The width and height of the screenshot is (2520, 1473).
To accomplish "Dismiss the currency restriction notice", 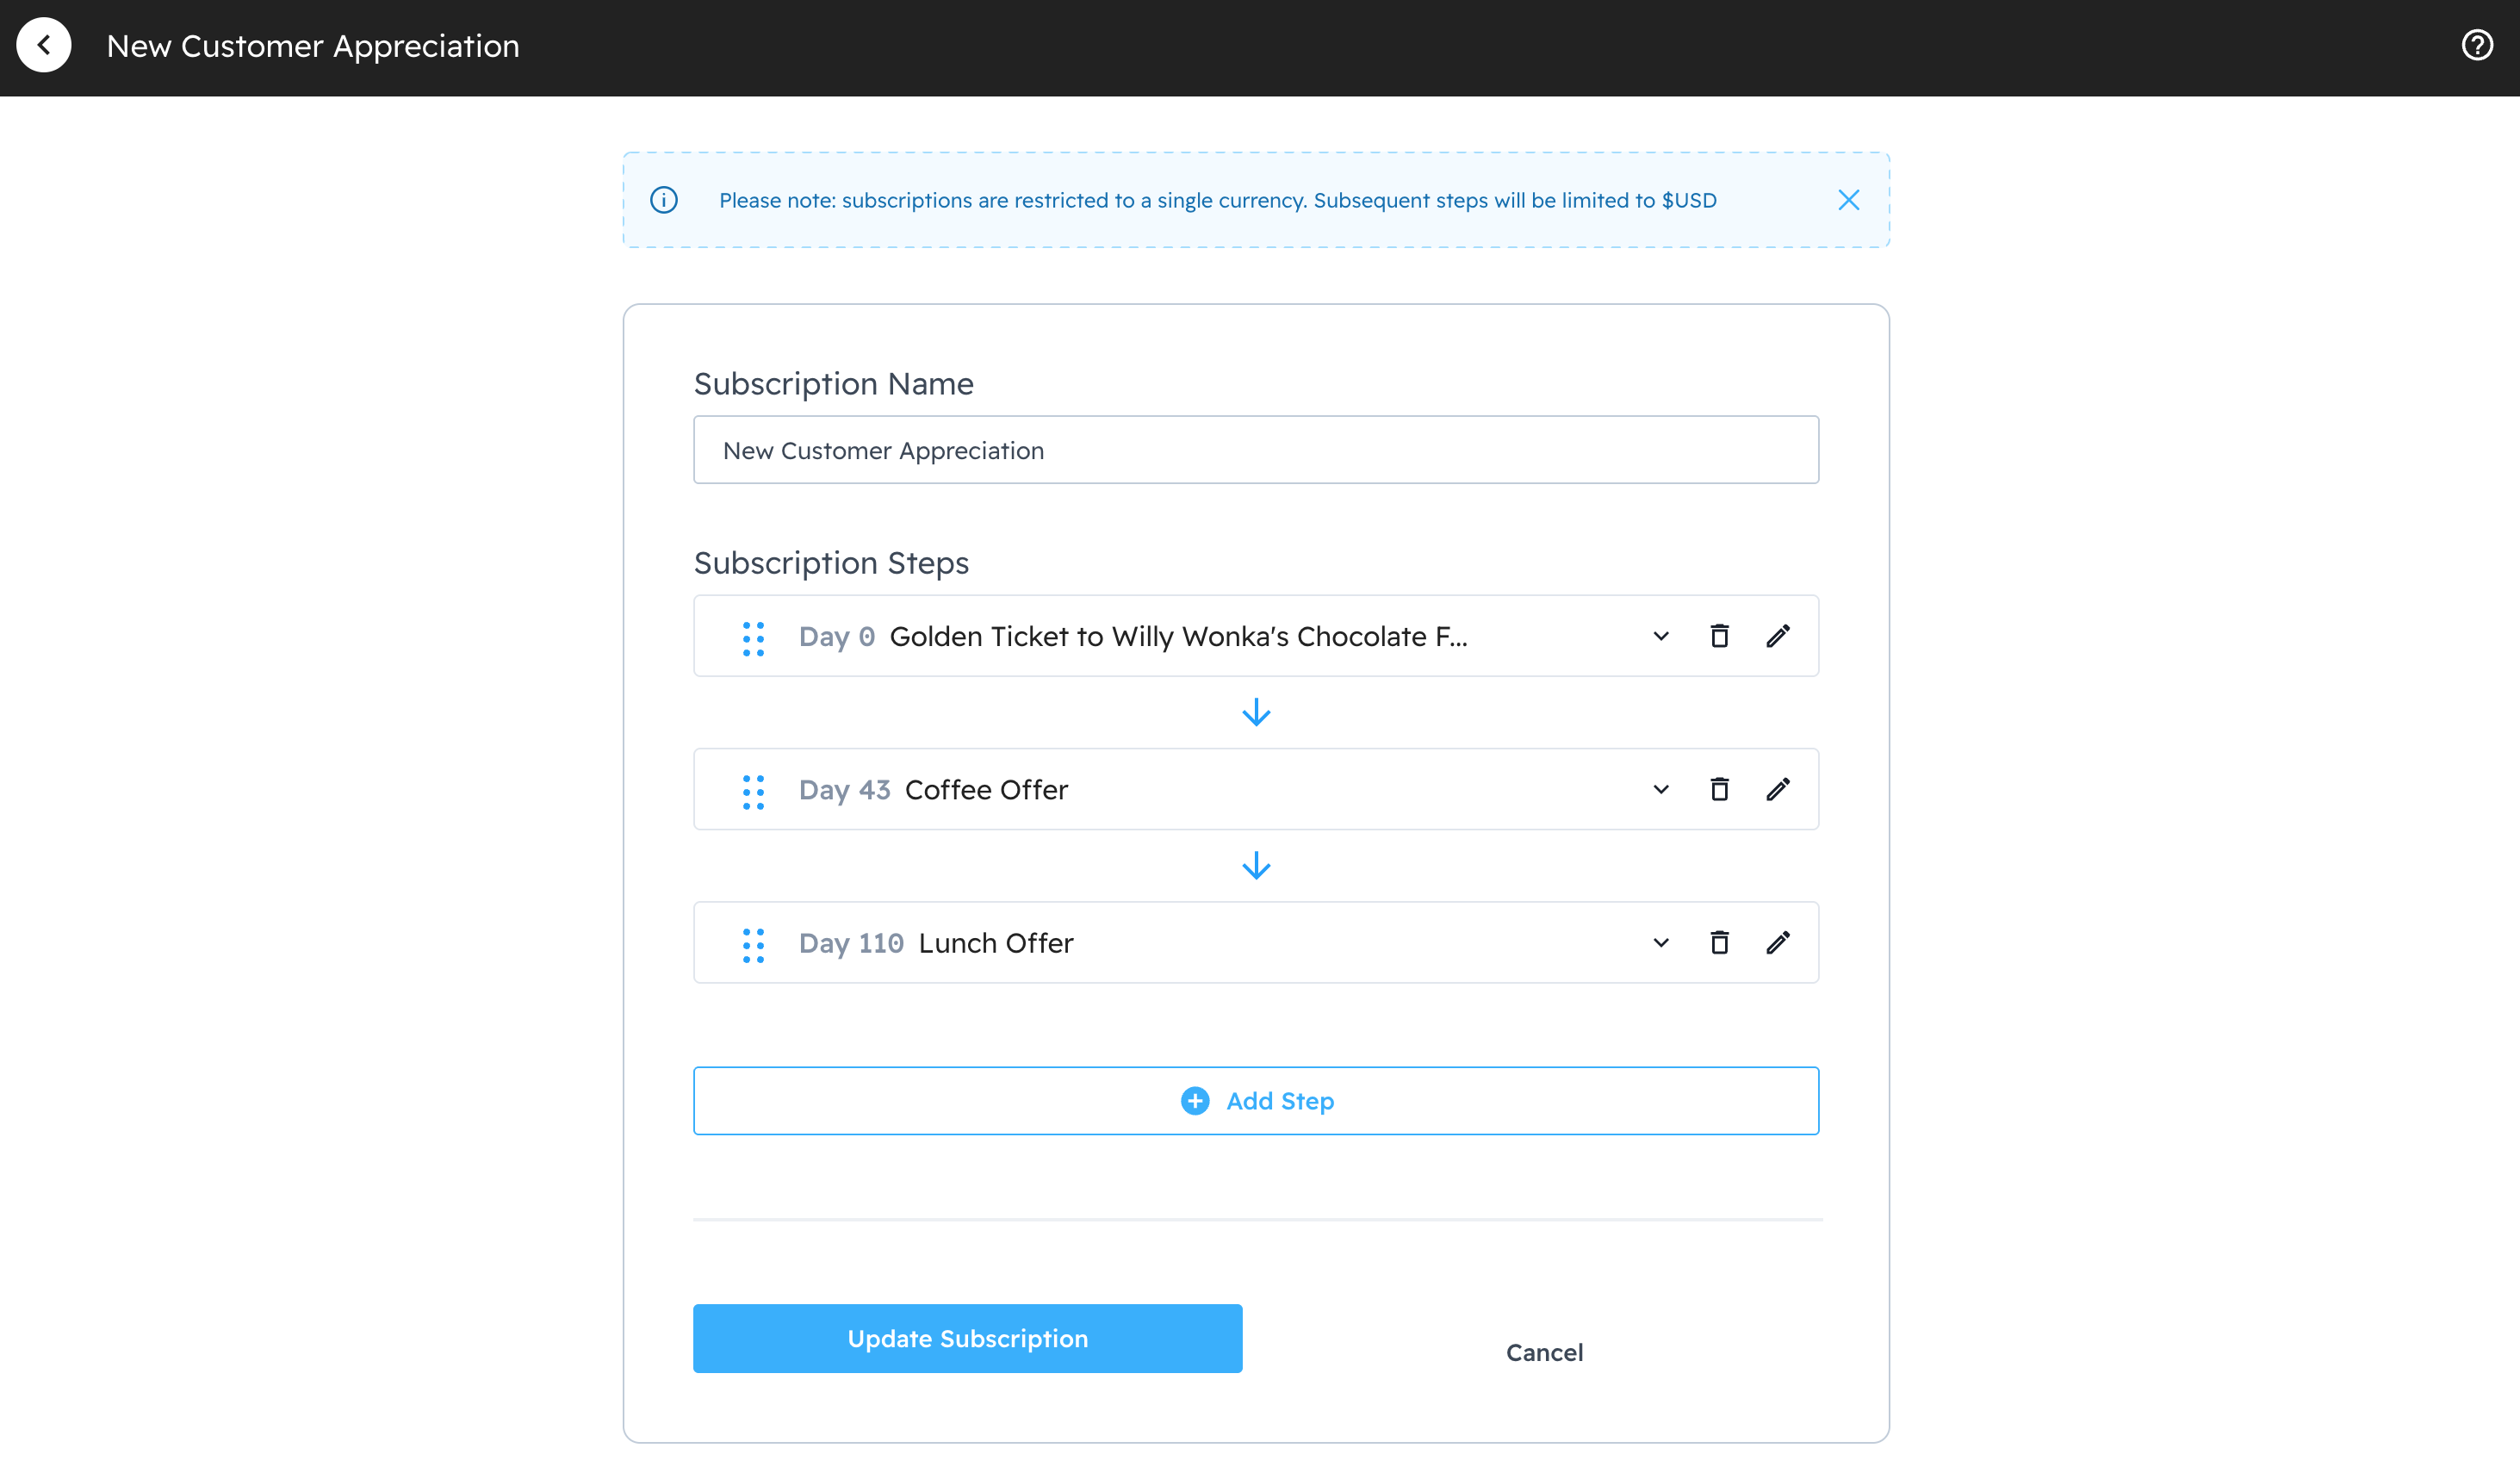I will pyautogui.click(x=1848, y=200).
